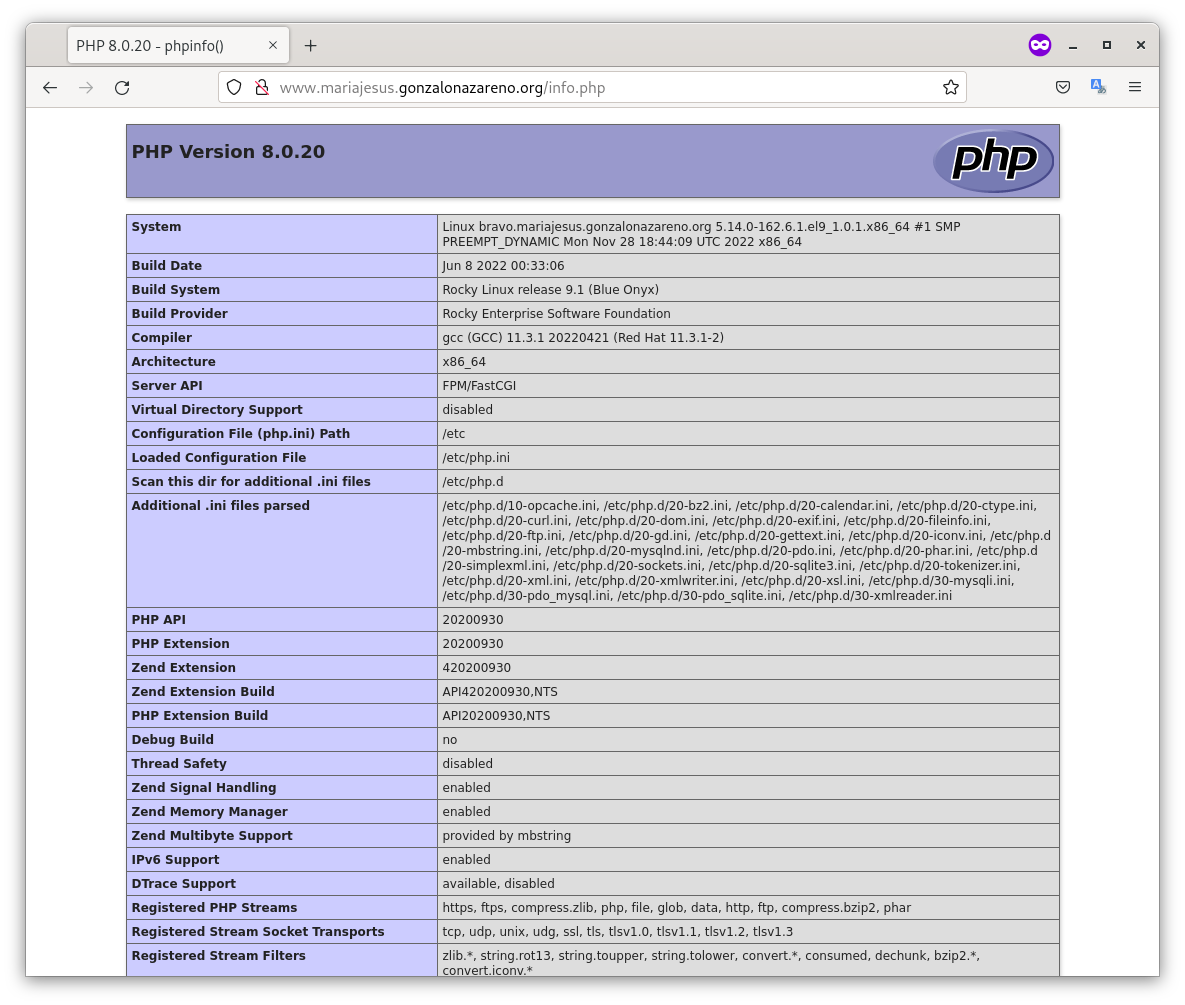Click the PHP Version 8.0.20 heading
The height and width of the screenshot is (1005, 1185).
point(228,152)
